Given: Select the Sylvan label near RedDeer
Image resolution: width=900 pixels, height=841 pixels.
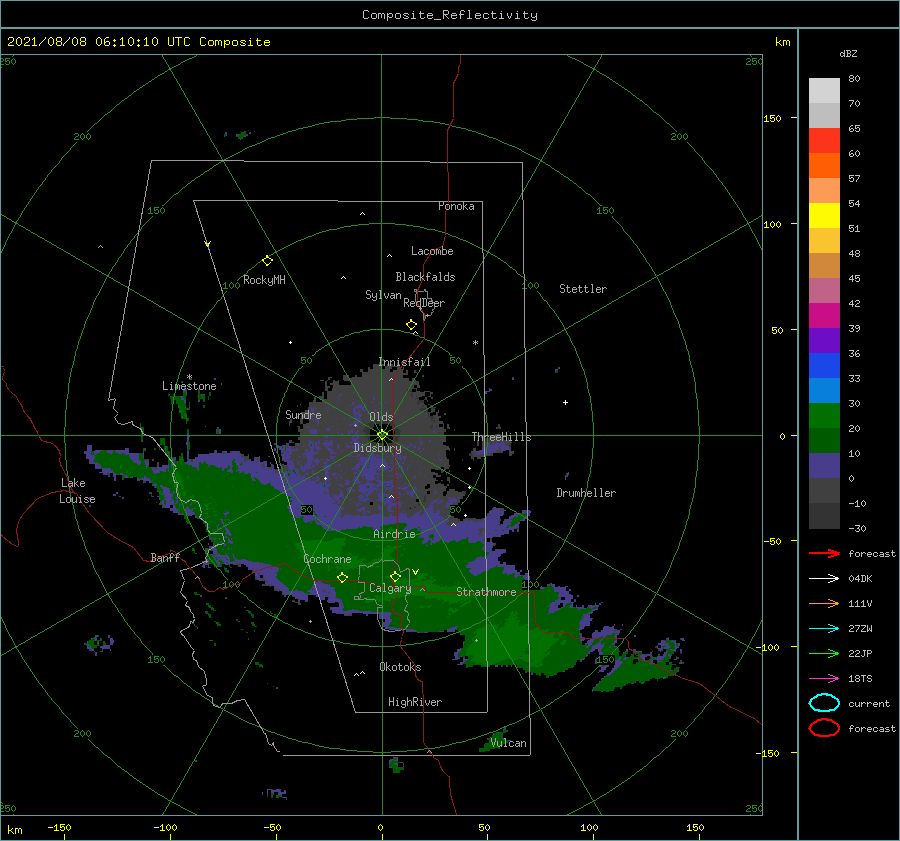Looking at the screenshot, I should [x=383, y=295].
